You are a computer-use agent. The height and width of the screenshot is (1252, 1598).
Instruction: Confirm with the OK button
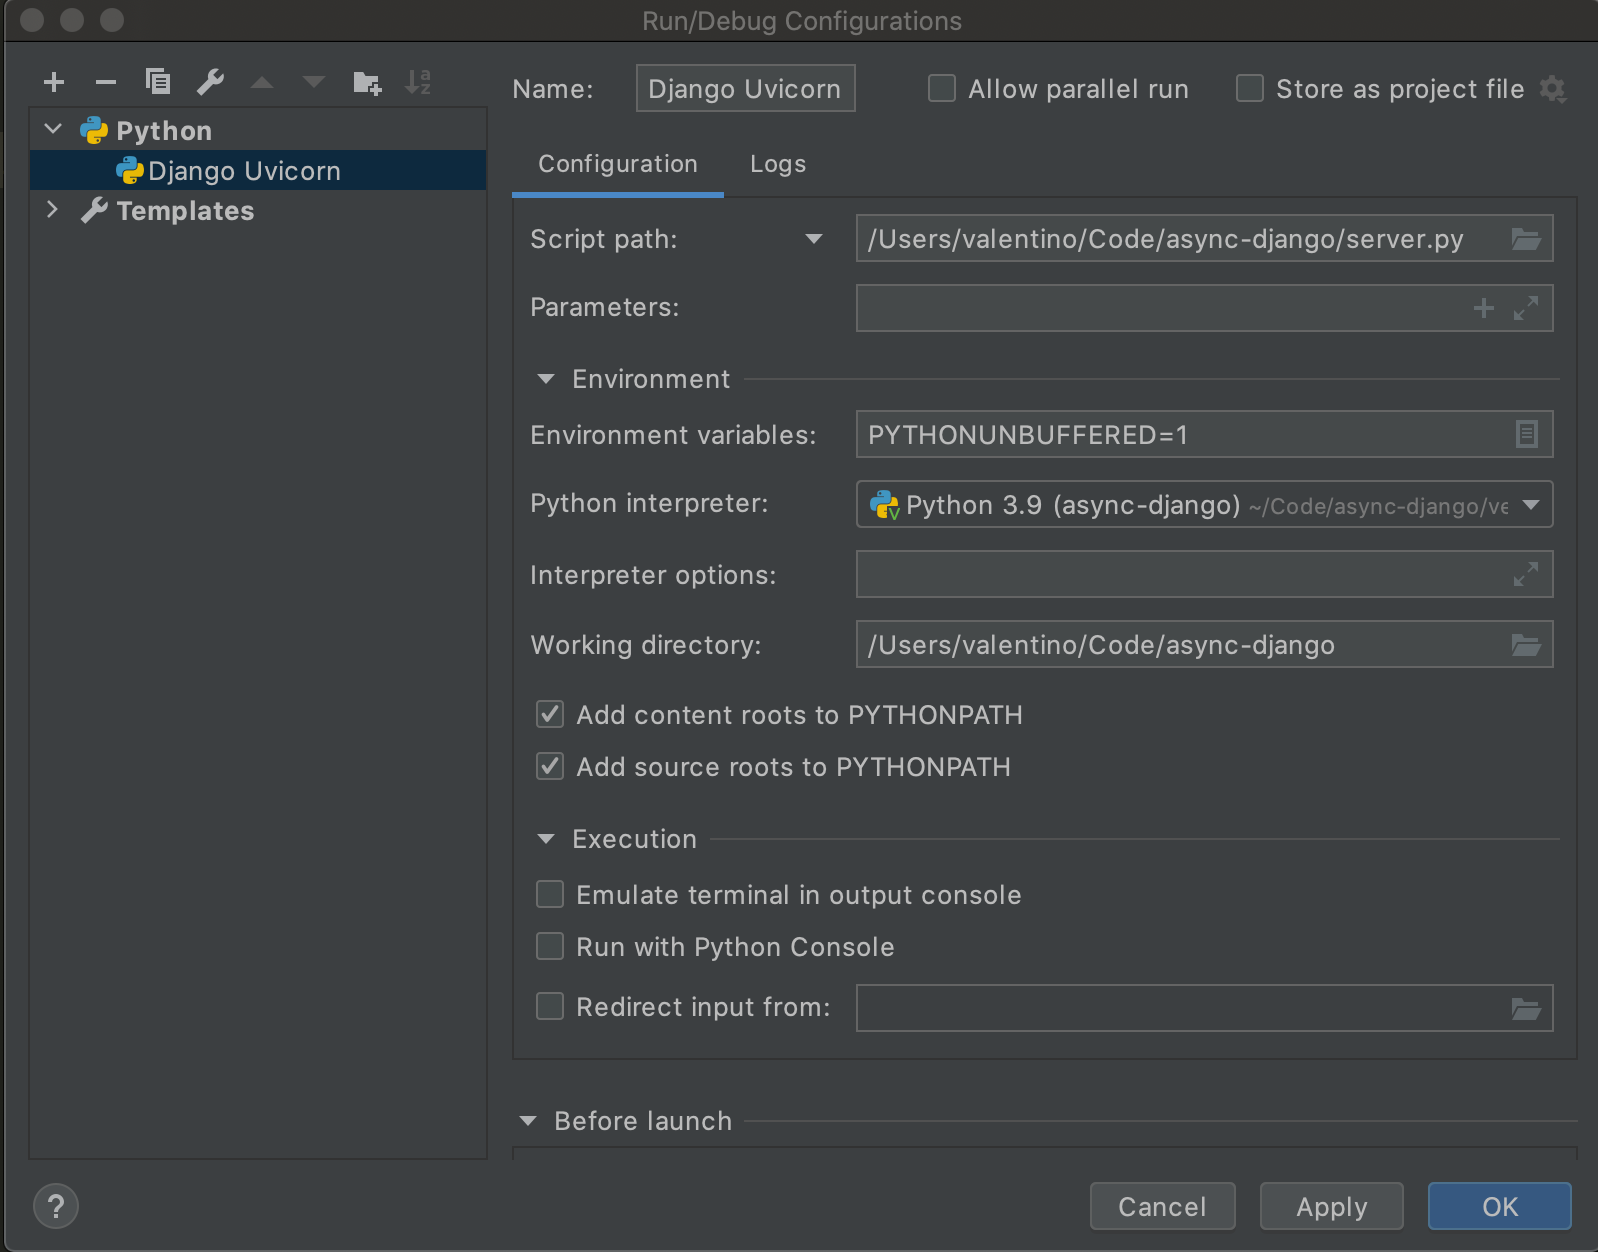(1499, 1206)
